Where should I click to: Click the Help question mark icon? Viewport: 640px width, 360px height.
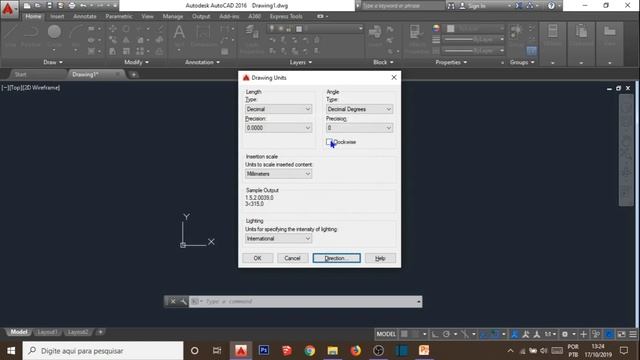tap(551, 6)
